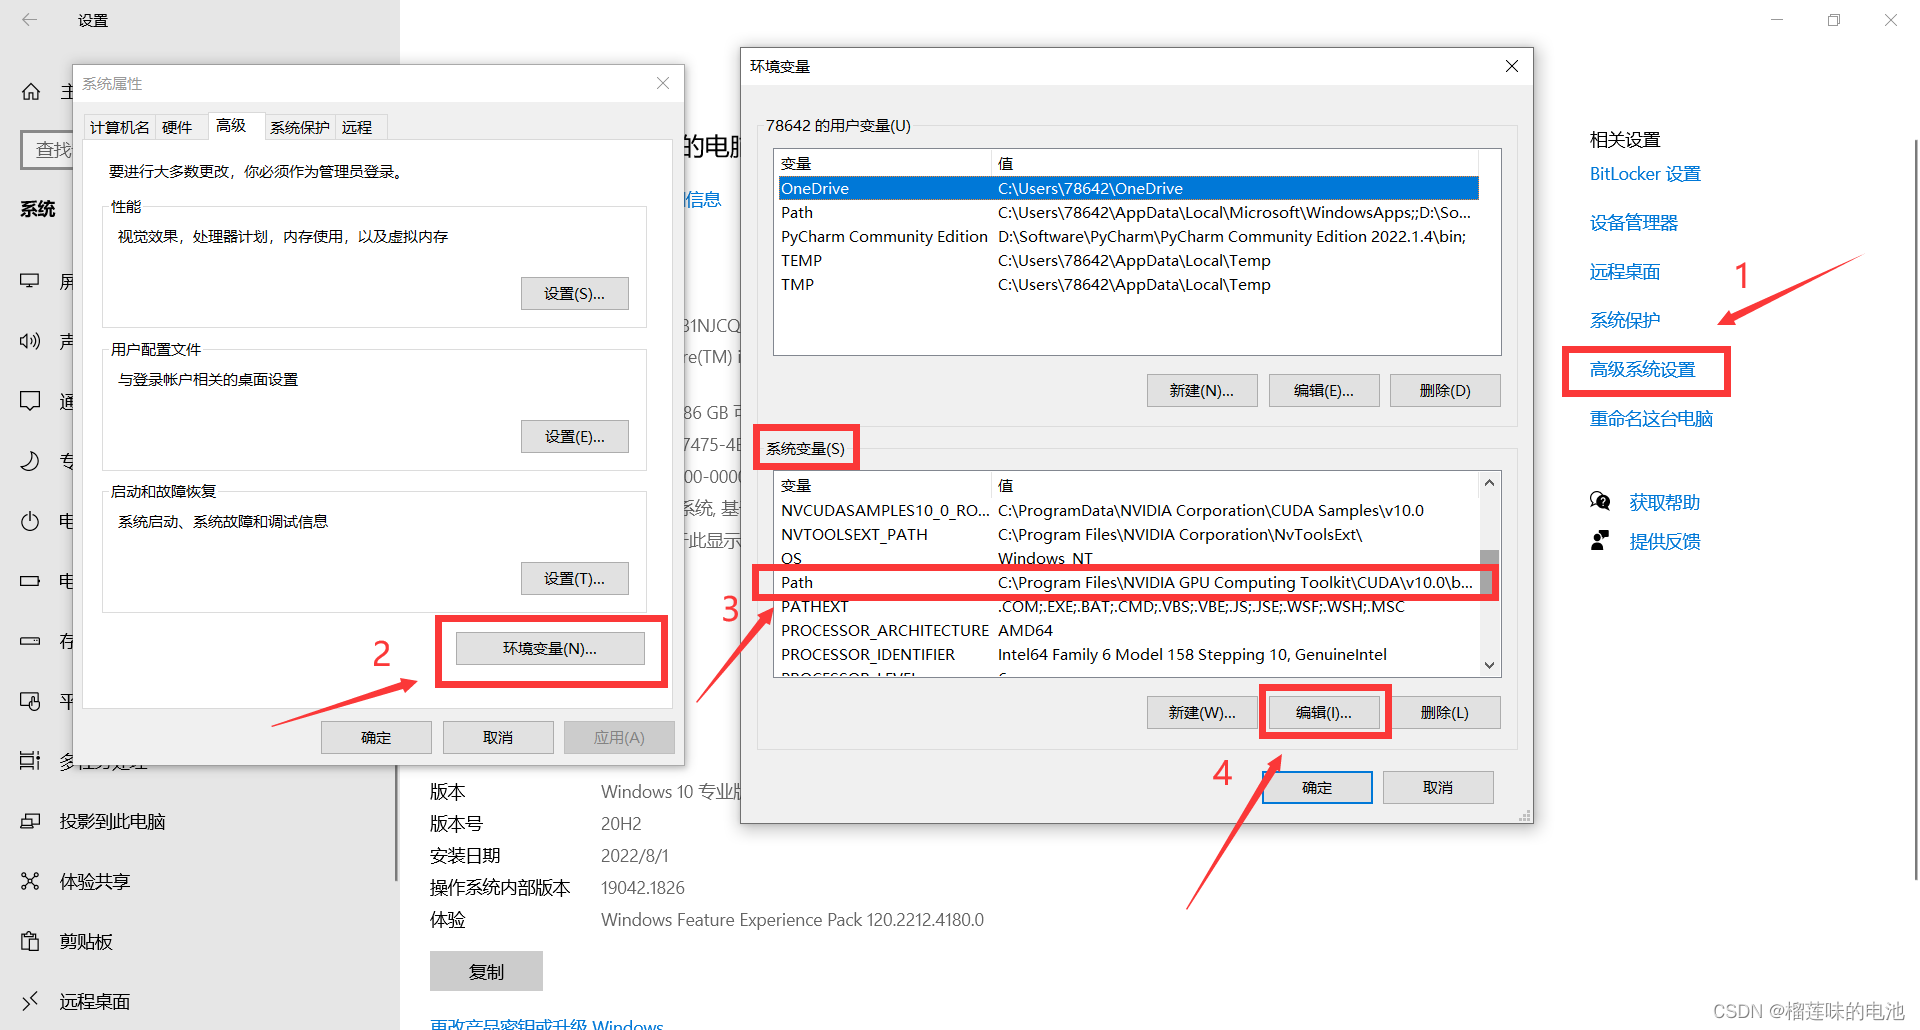
Task: Click the Settings search box
Action: pyautogui.click(x=47, y=150)
